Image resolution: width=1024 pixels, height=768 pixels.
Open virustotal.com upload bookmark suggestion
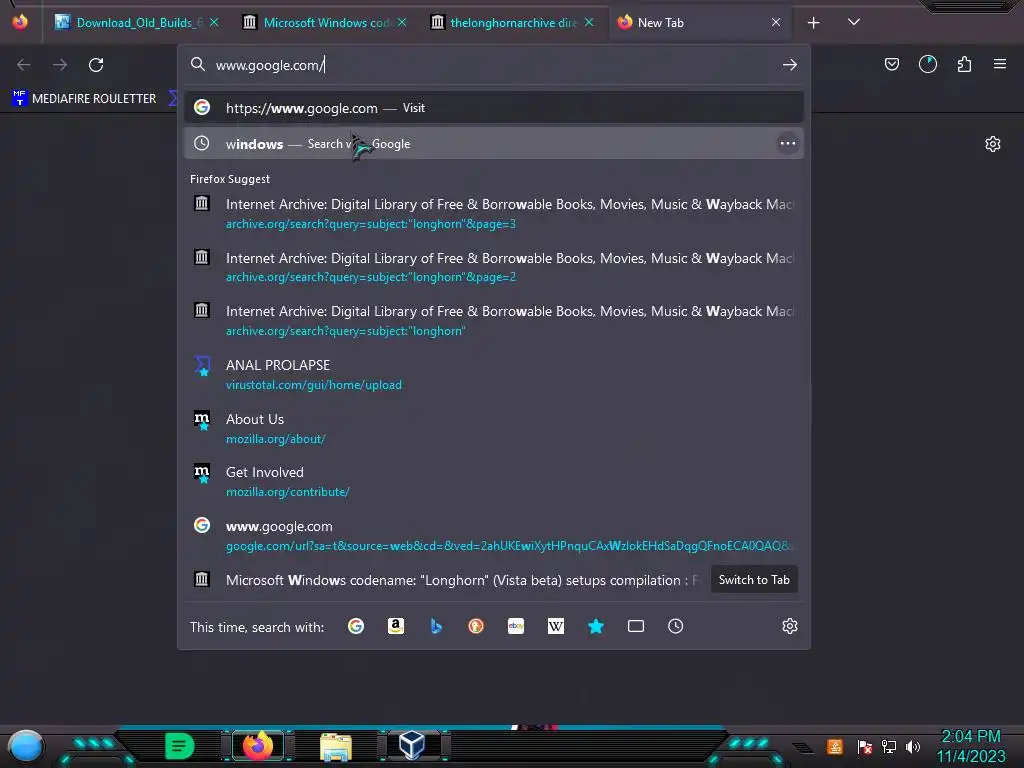coord(494,374)
